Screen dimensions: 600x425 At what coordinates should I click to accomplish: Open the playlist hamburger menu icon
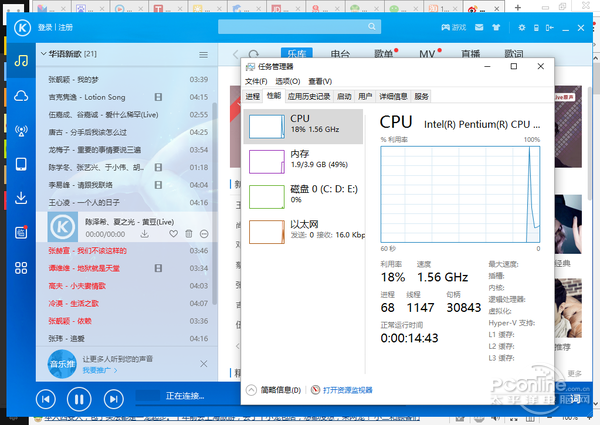point(204,55)
